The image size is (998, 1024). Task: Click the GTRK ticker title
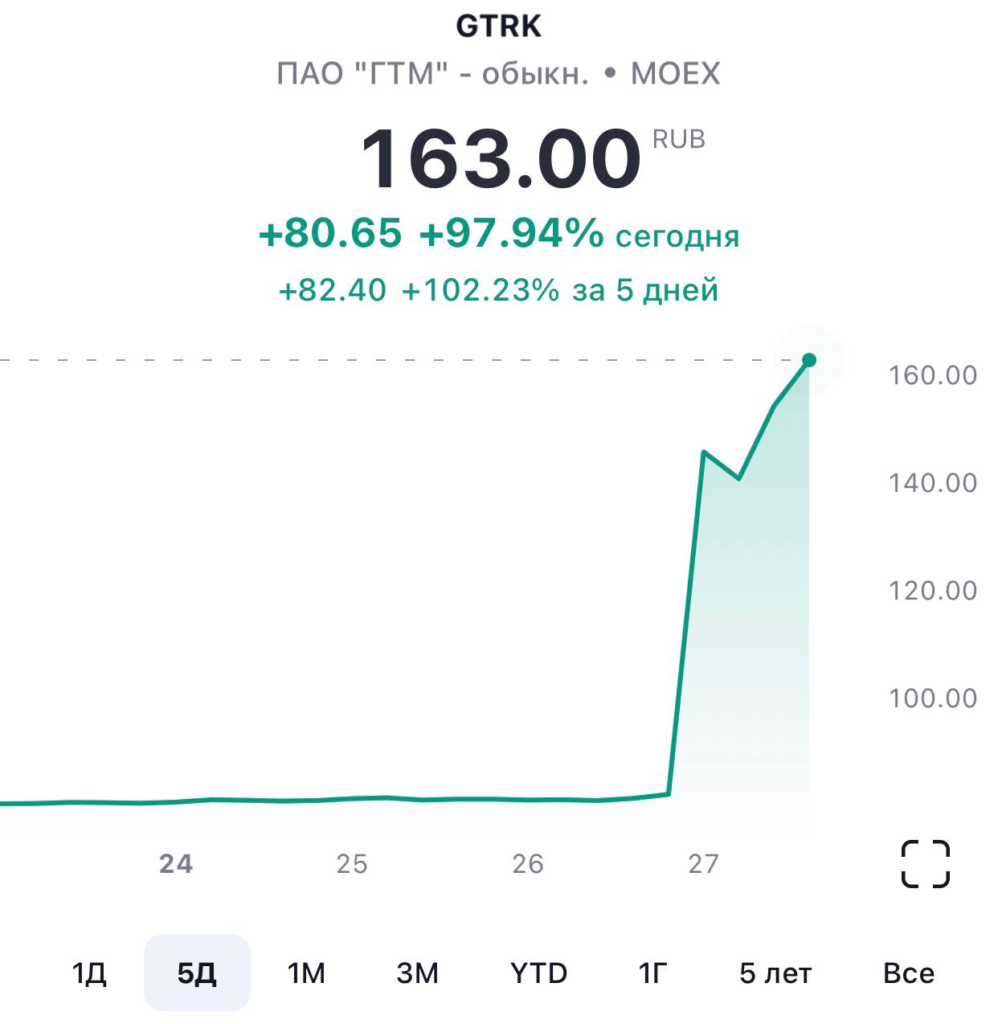[498, 27]
